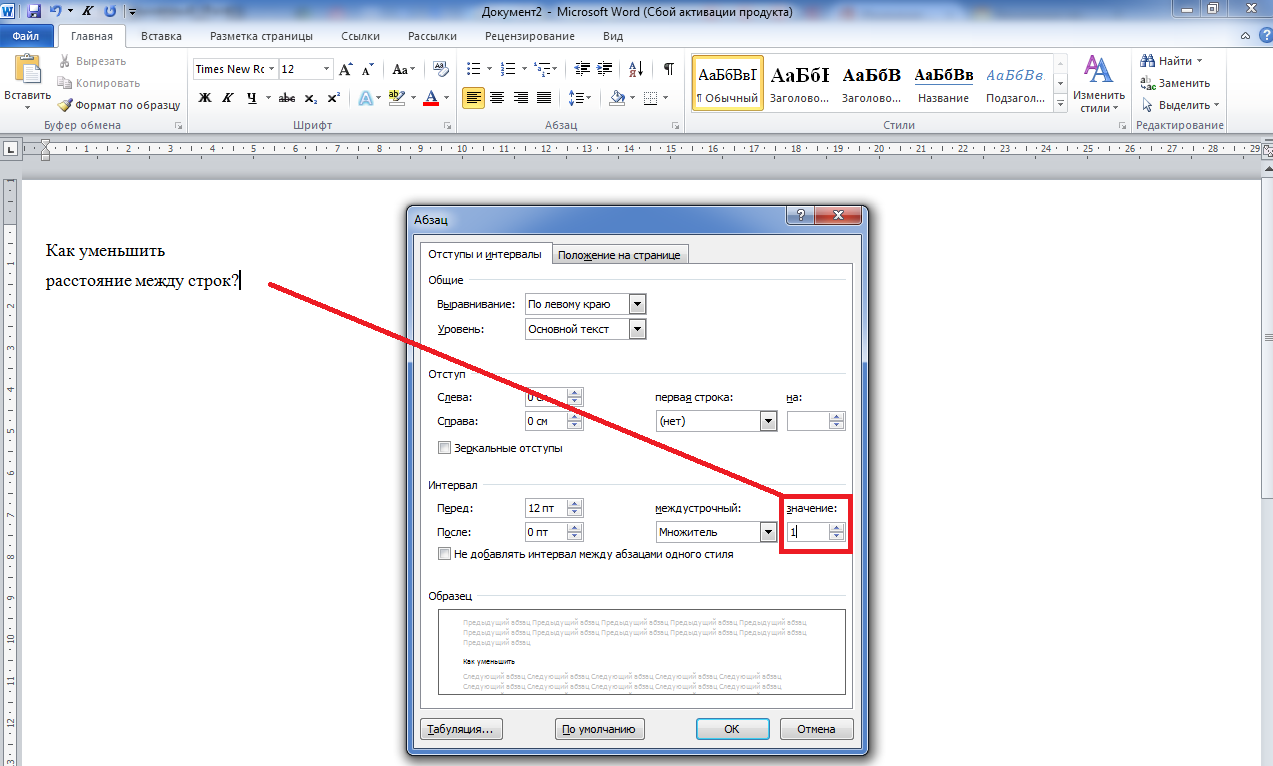Click the значение spacing value field
The width and height of the screenshot is (1273, 766).
808,533
